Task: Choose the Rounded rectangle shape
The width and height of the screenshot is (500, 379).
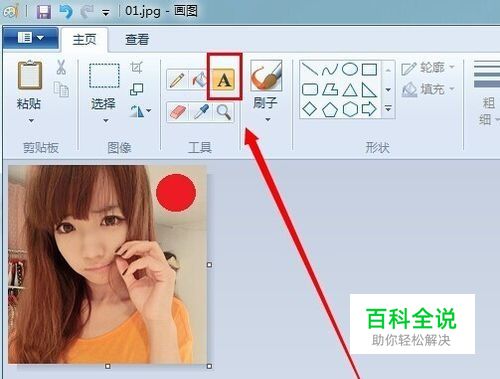Action: pyautogui.click(x=310, y=89)
